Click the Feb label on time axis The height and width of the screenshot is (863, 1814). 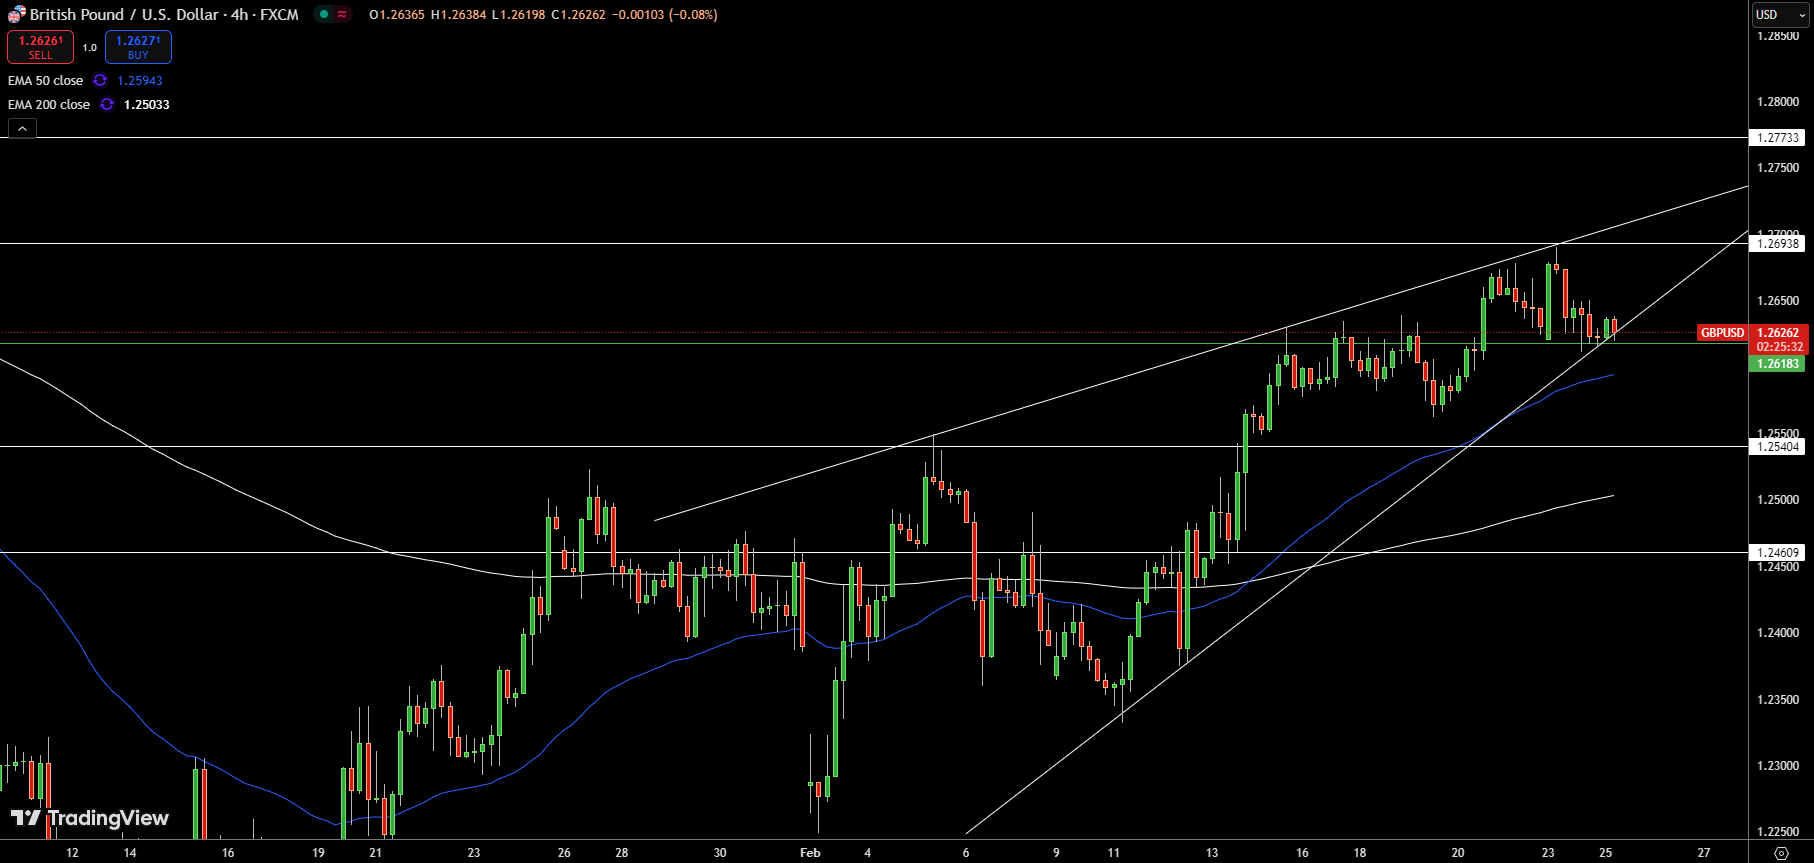[810, 853]
